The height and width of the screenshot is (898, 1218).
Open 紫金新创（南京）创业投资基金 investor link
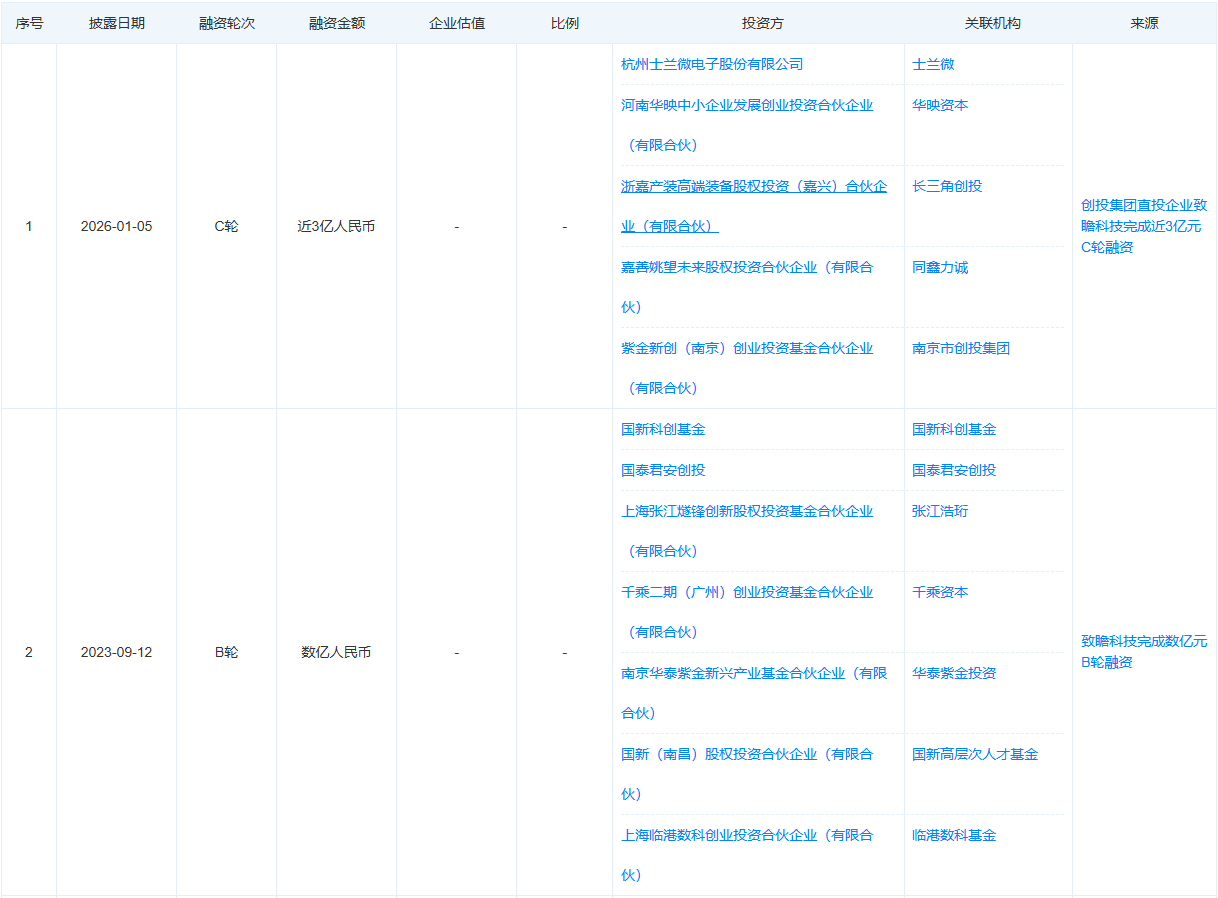[746, 348]
